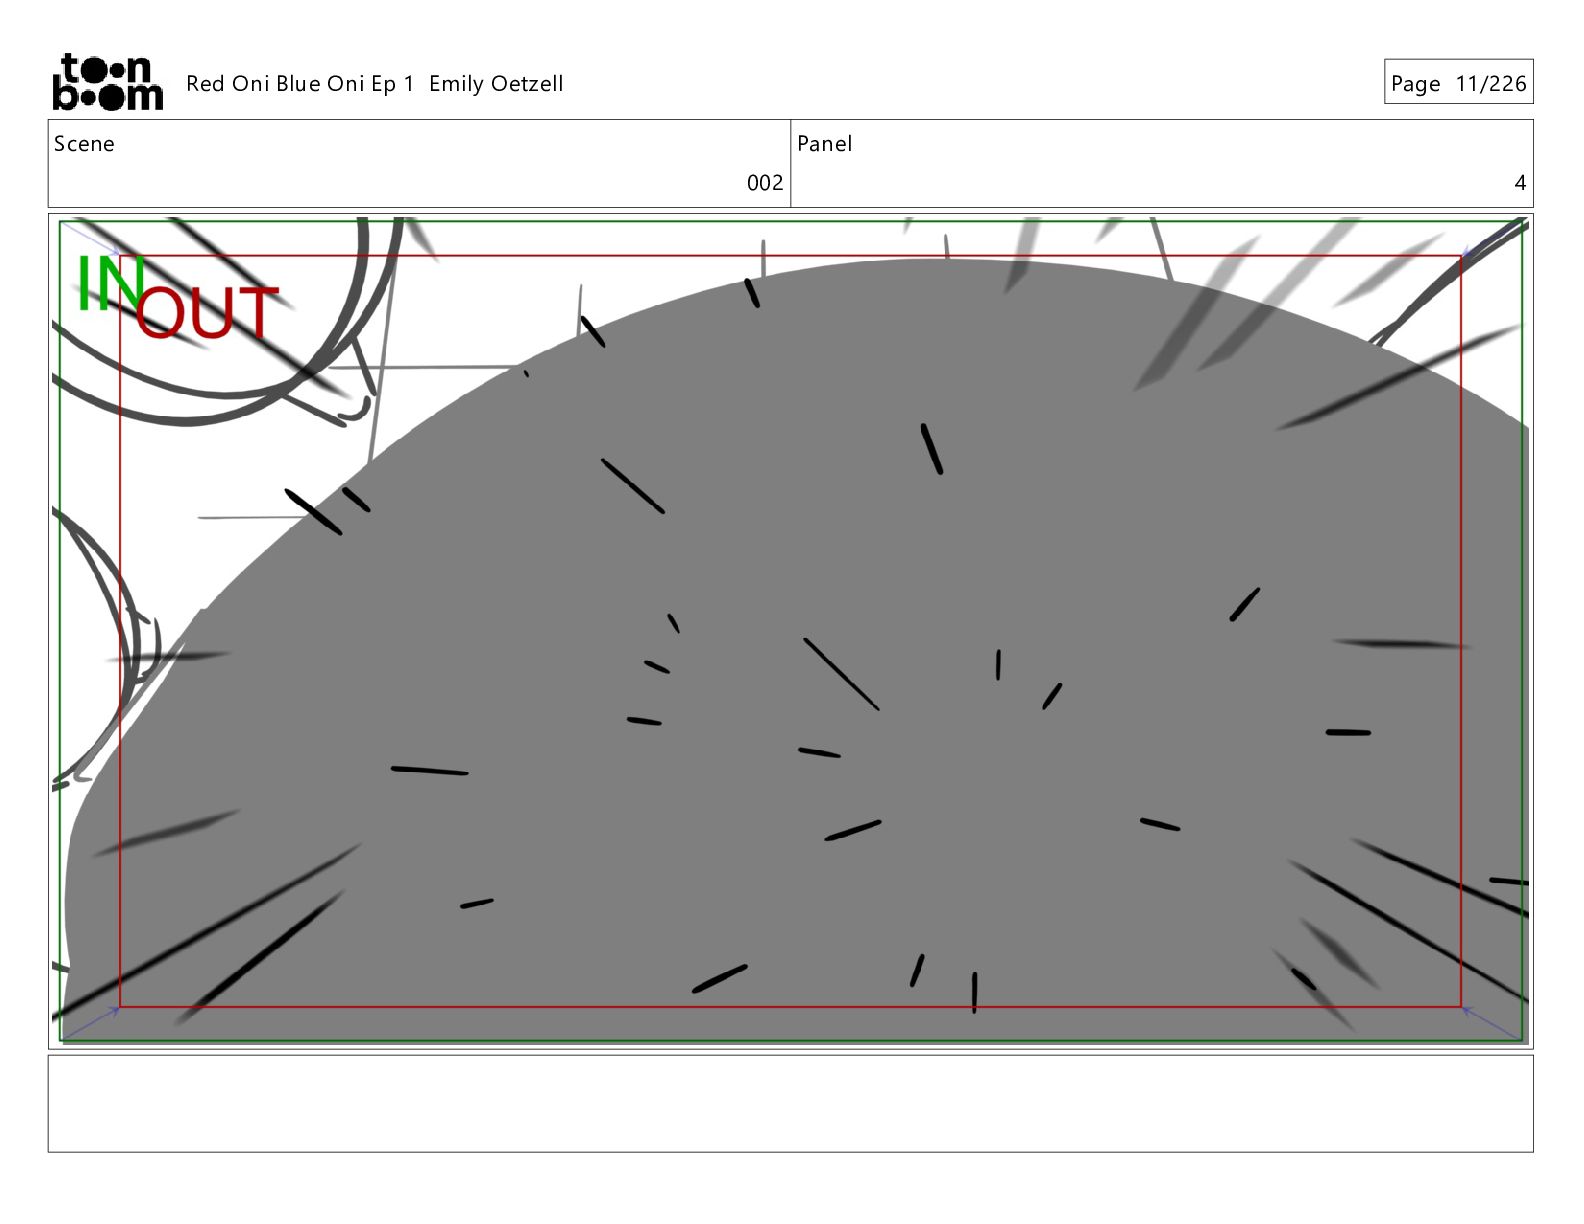The width and height of the screenshot is (1584, 1224).
Task: Click the empty notes box below panel
Action: [790, 1104]
